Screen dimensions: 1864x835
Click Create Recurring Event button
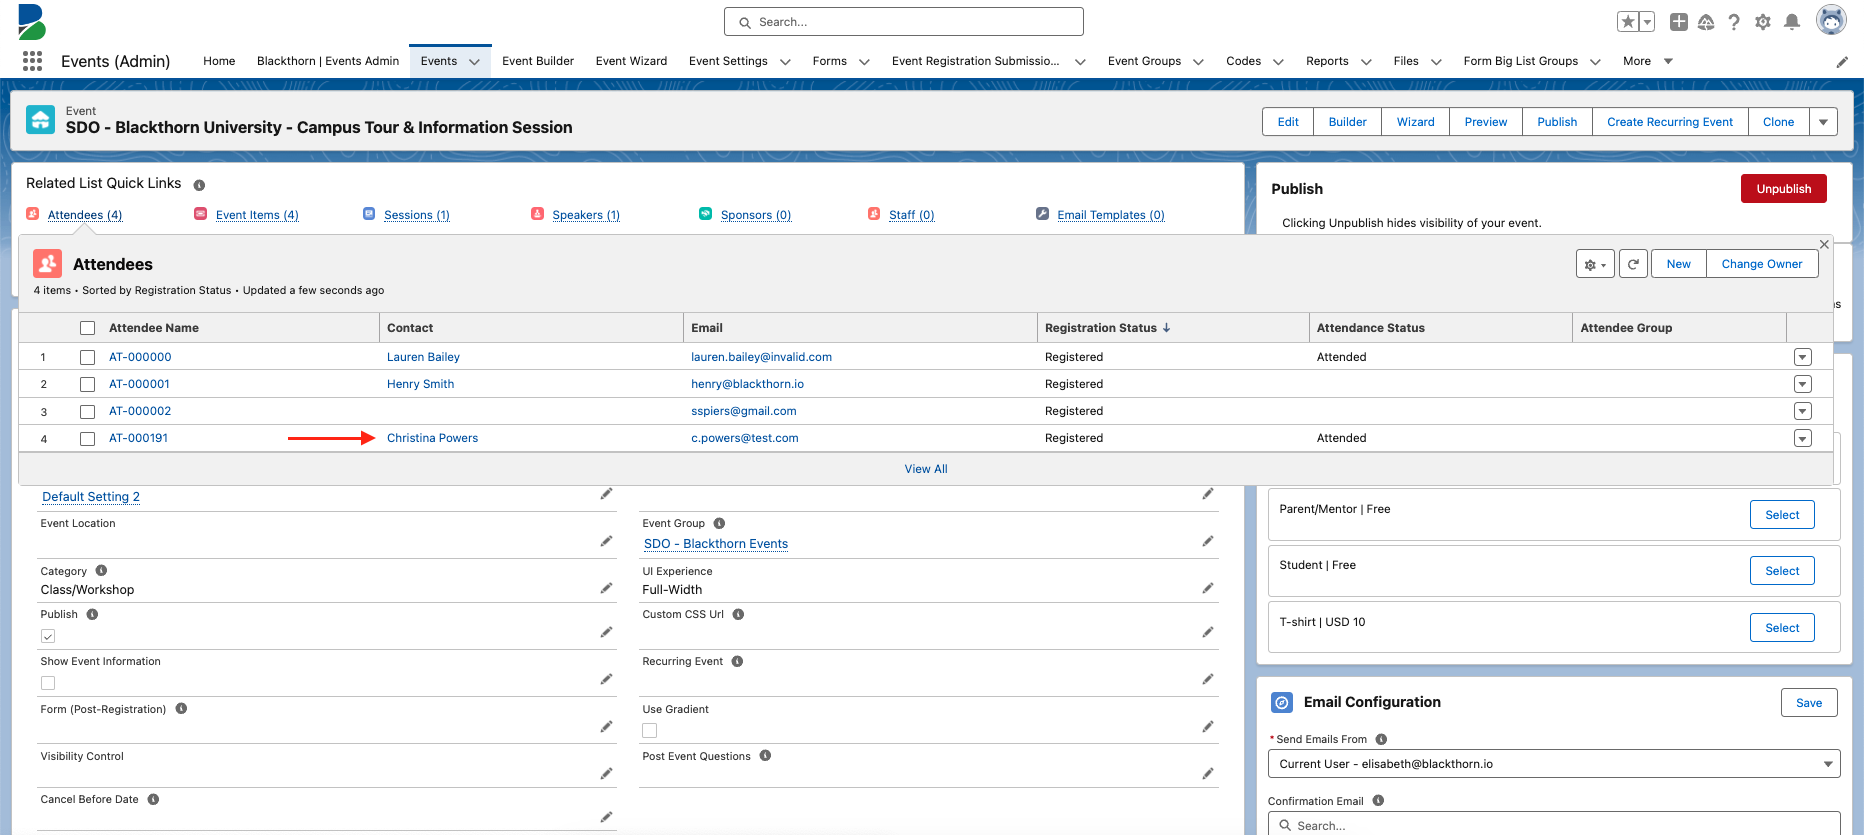(1670, 122)
